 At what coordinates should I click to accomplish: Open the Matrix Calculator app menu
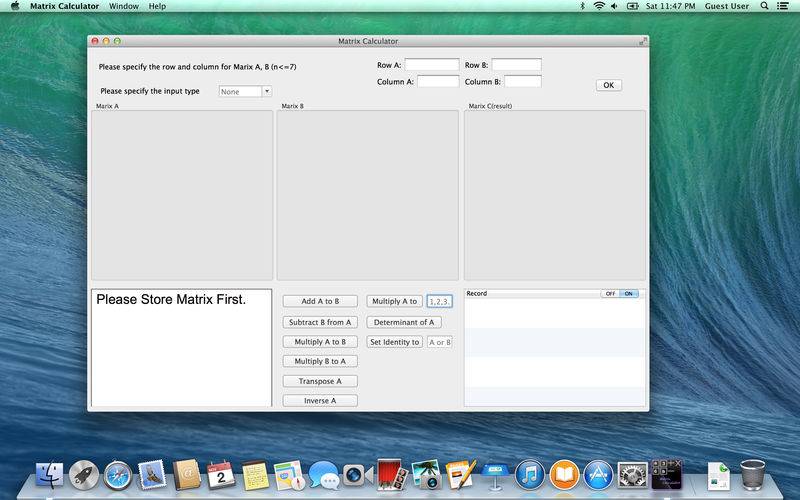click(x=64, y=6)
